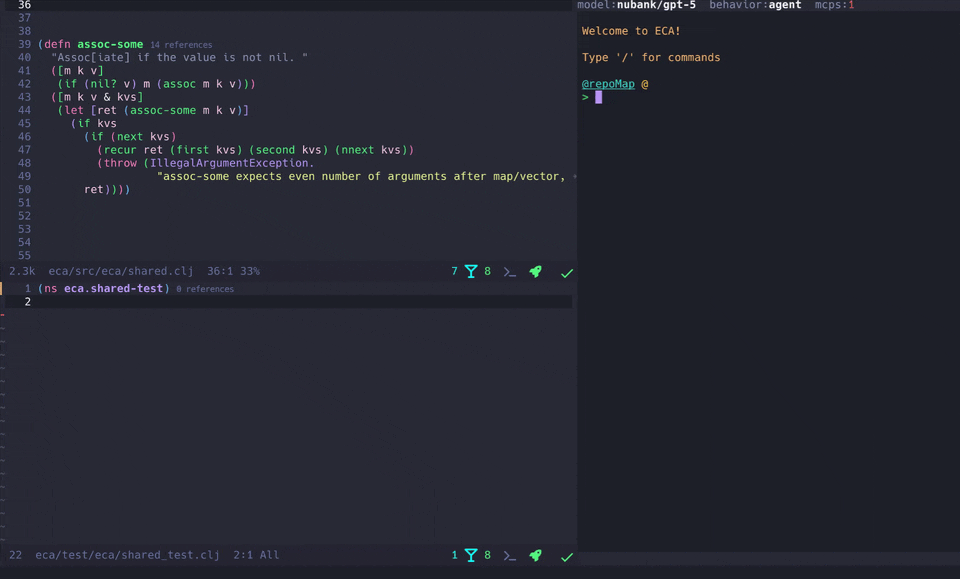Click the checkmark icon in shared_test.clj modeline

(x=566, y=556)
